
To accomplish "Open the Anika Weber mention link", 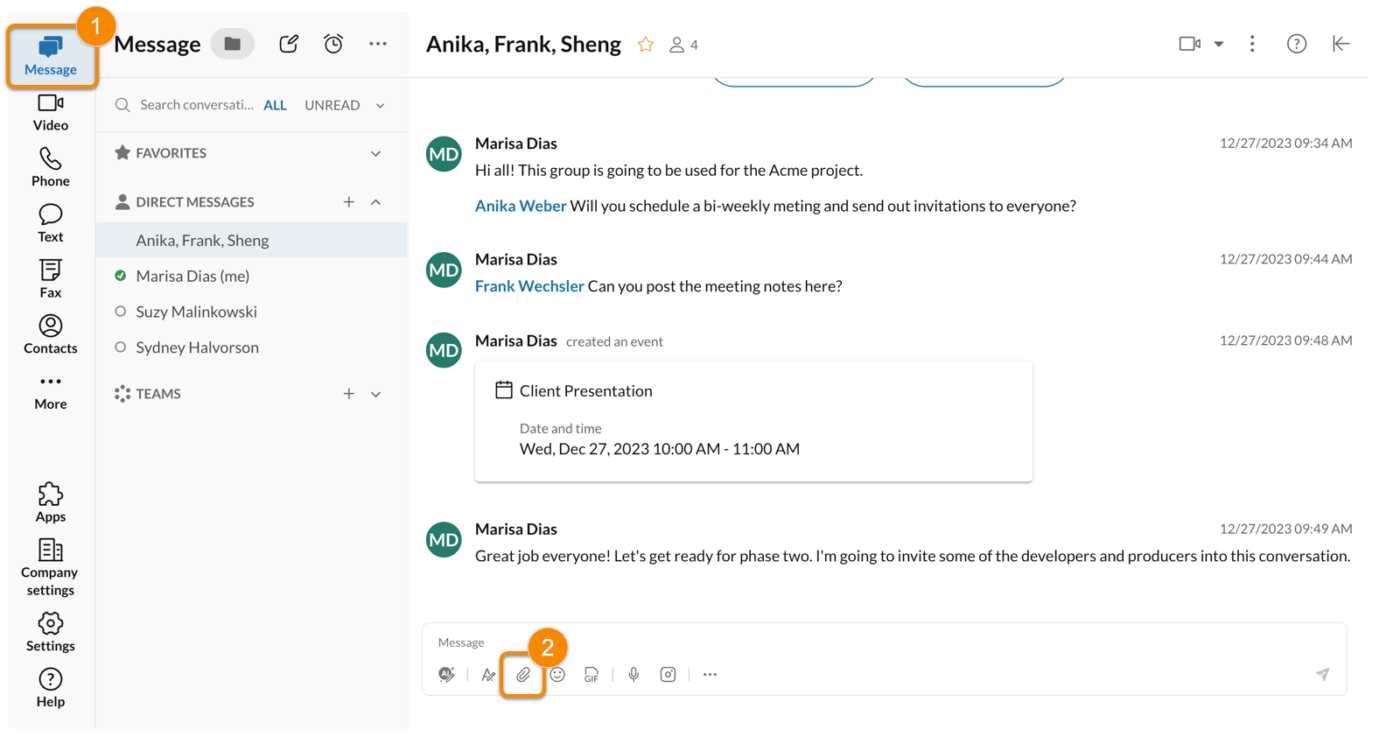I will pos(520,205).
